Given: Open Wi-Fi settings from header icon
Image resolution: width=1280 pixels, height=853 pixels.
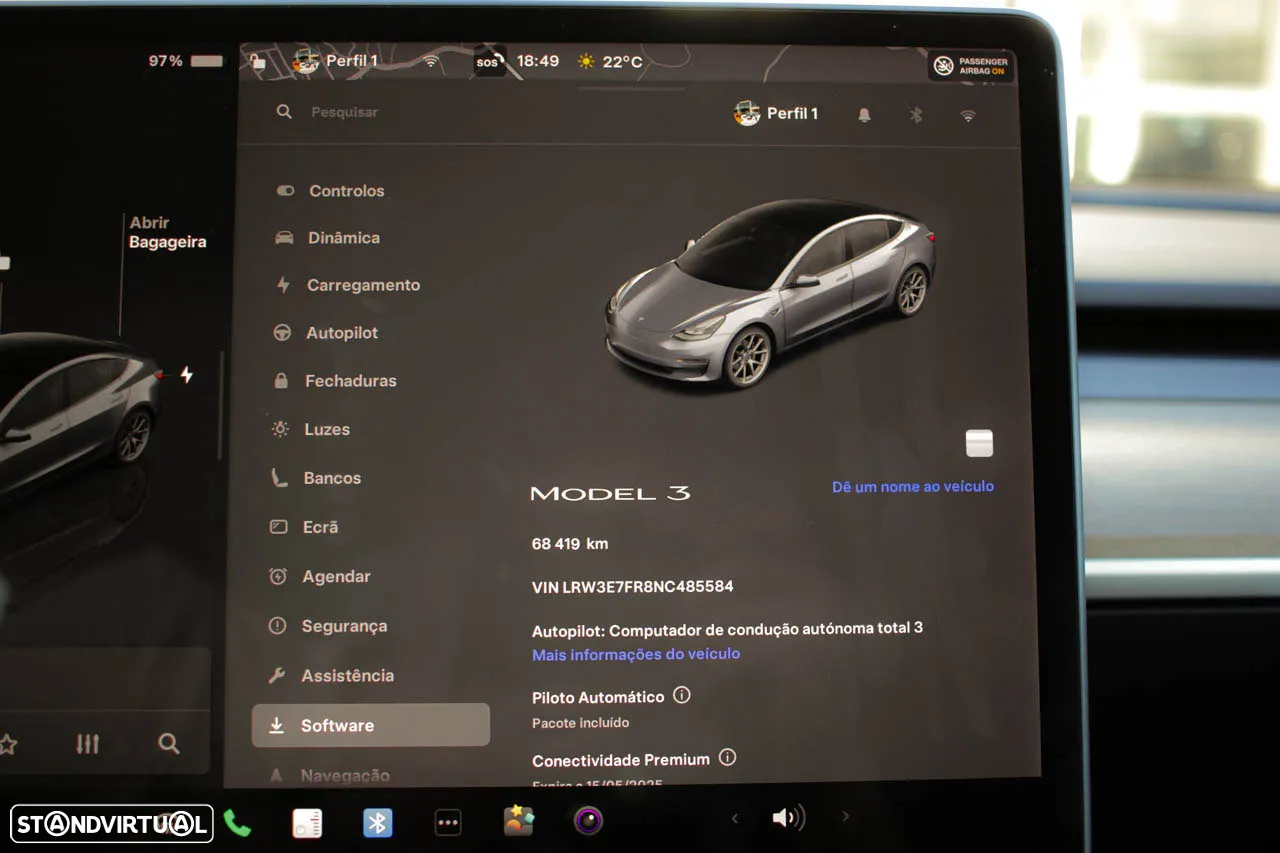Looking at the screenshot, I should [x=967, y=115].
